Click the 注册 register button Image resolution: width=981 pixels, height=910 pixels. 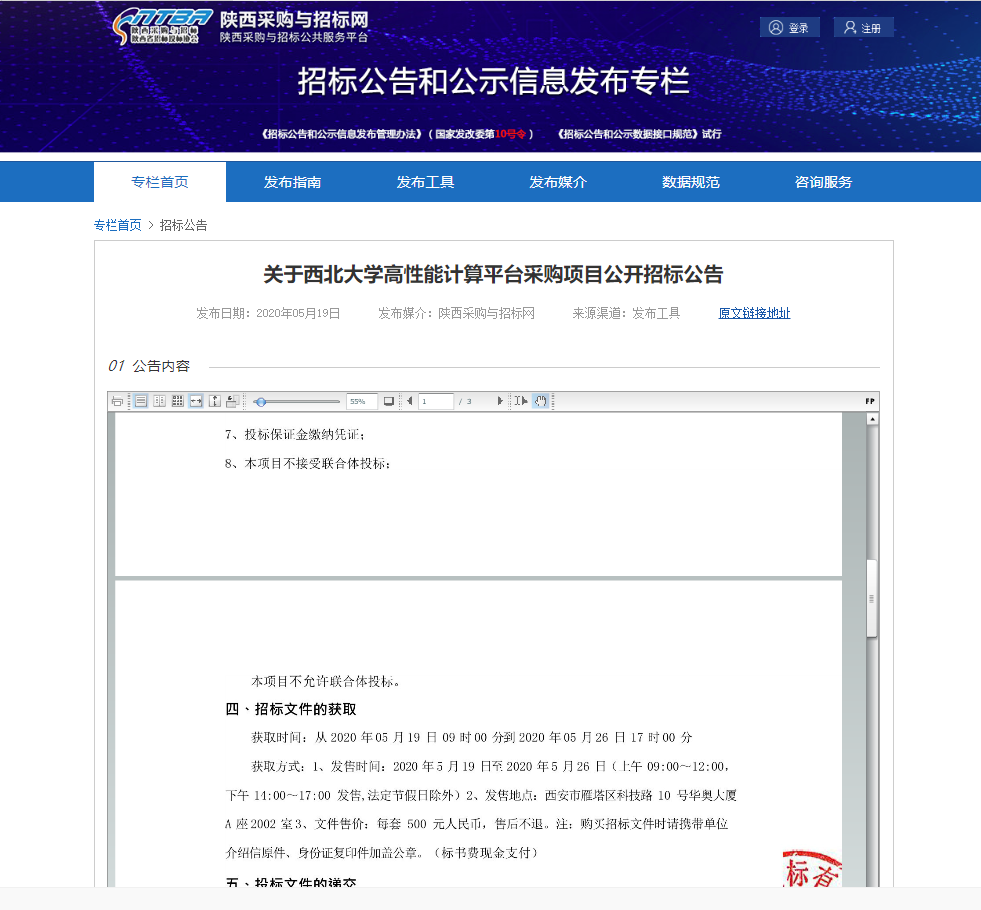point(863,28)
